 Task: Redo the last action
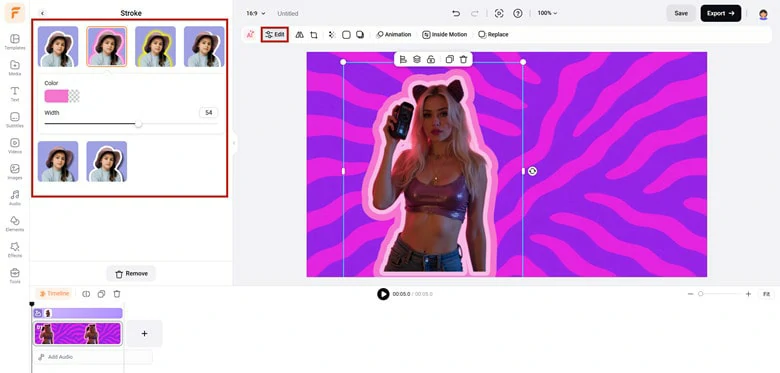[475, 13]
